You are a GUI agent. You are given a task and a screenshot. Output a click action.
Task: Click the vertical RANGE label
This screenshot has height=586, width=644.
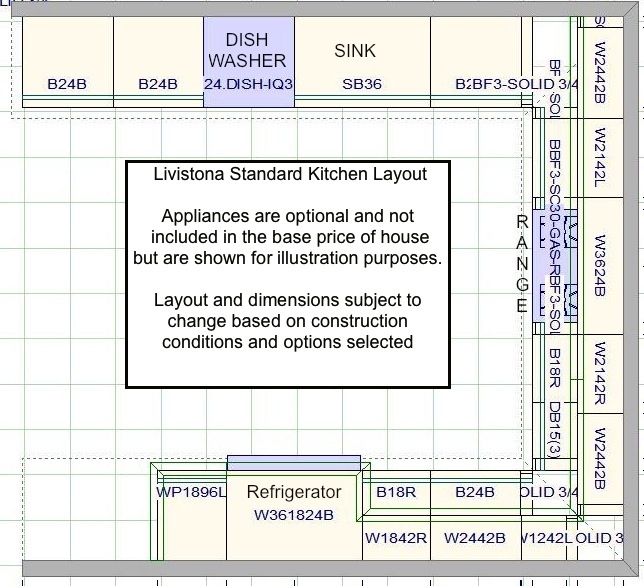tap(521, 265)
